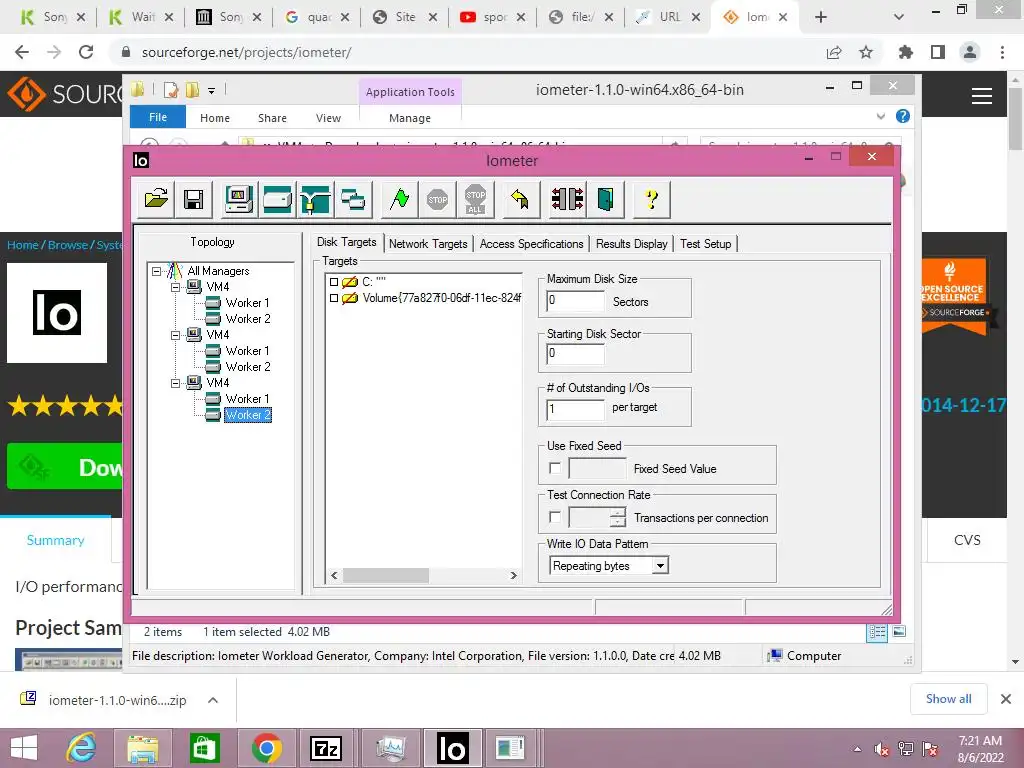Add new network worker icon
Viewport: 1024px width, 768px height.
click(315, 199)
